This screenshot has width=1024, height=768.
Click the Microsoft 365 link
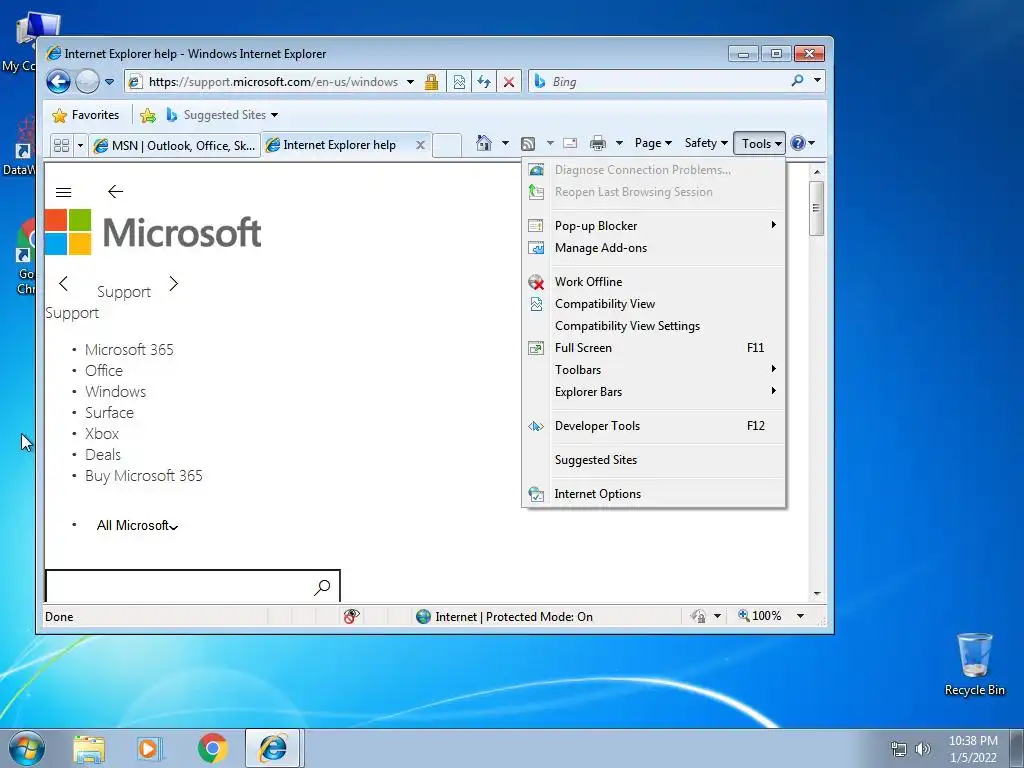[x=129, y=349]
